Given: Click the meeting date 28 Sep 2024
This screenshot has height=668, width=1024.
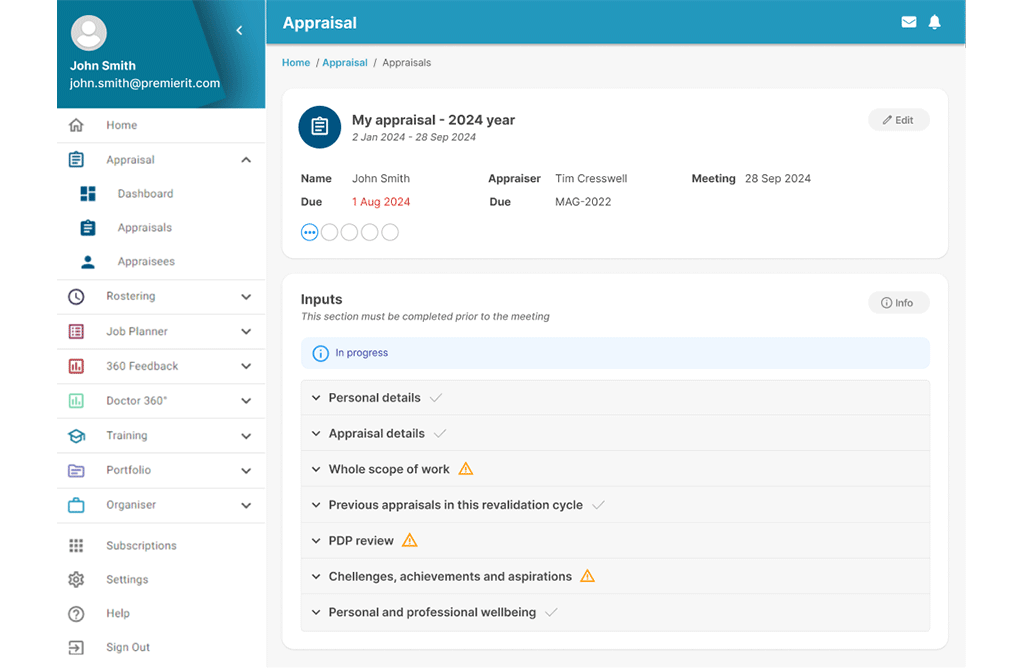Looking at the screenshot, I should pos(778,178).
